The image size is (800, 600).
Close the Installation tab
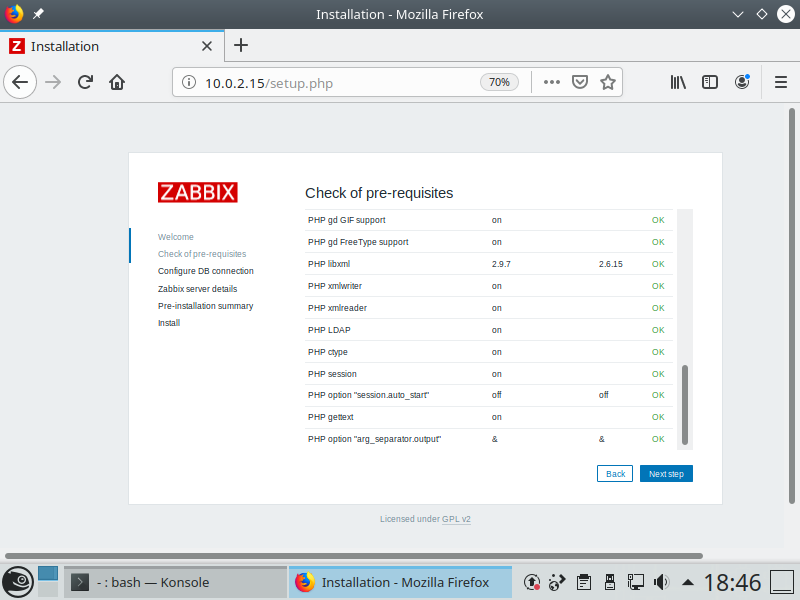[207, 46]
